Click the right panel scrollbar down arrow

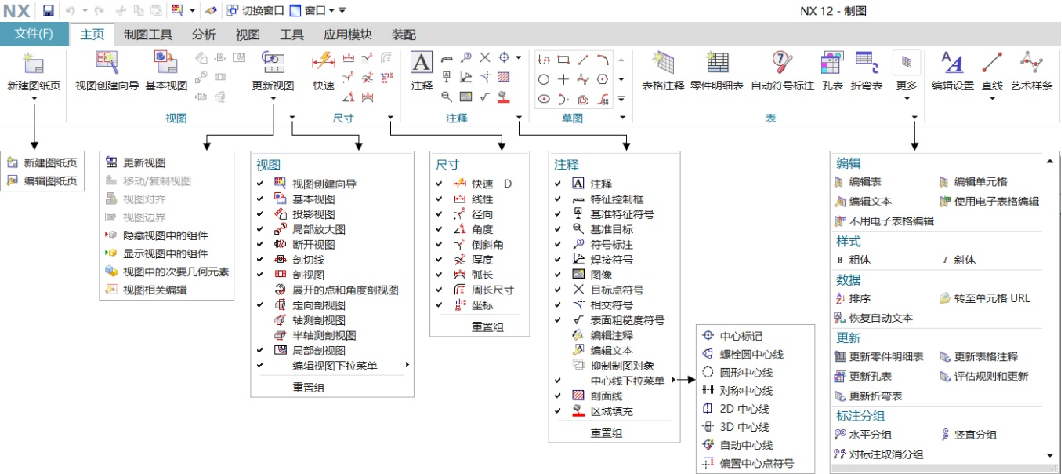(x=1050, y=456)
